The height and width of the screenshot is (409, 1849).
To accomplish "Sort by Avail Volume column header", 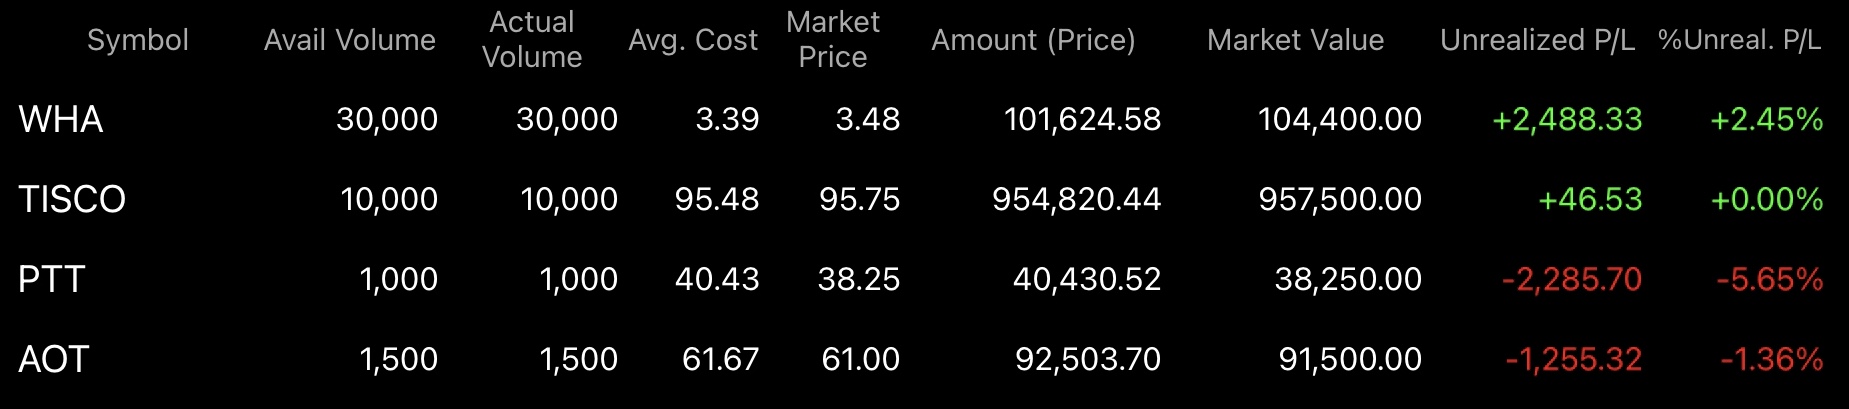I will 350,40.
